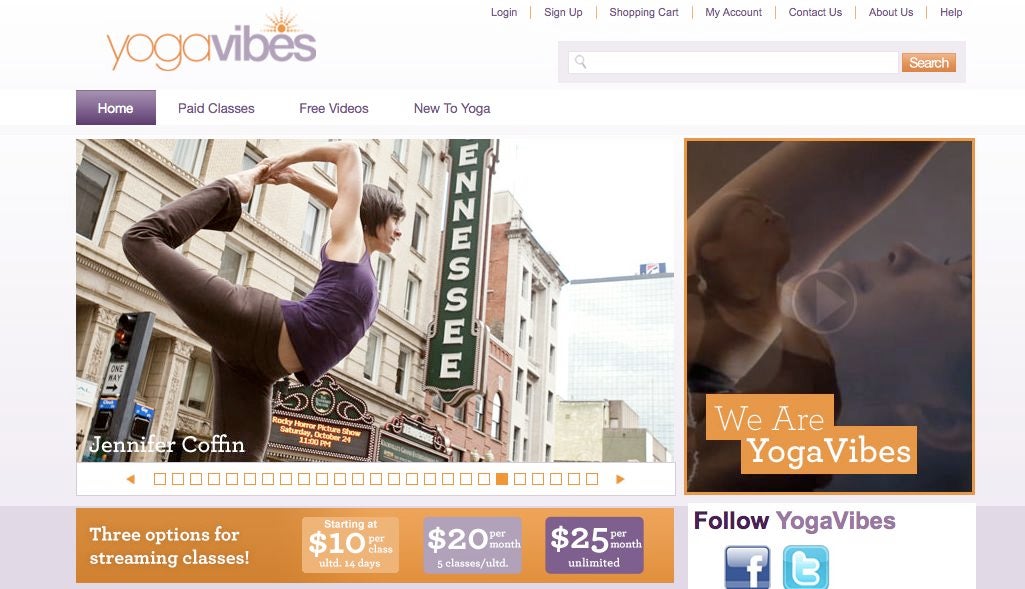This screenshot has height=589, width=1025.
Task: Open the Shopping Cart link
Action: (644, 12)
